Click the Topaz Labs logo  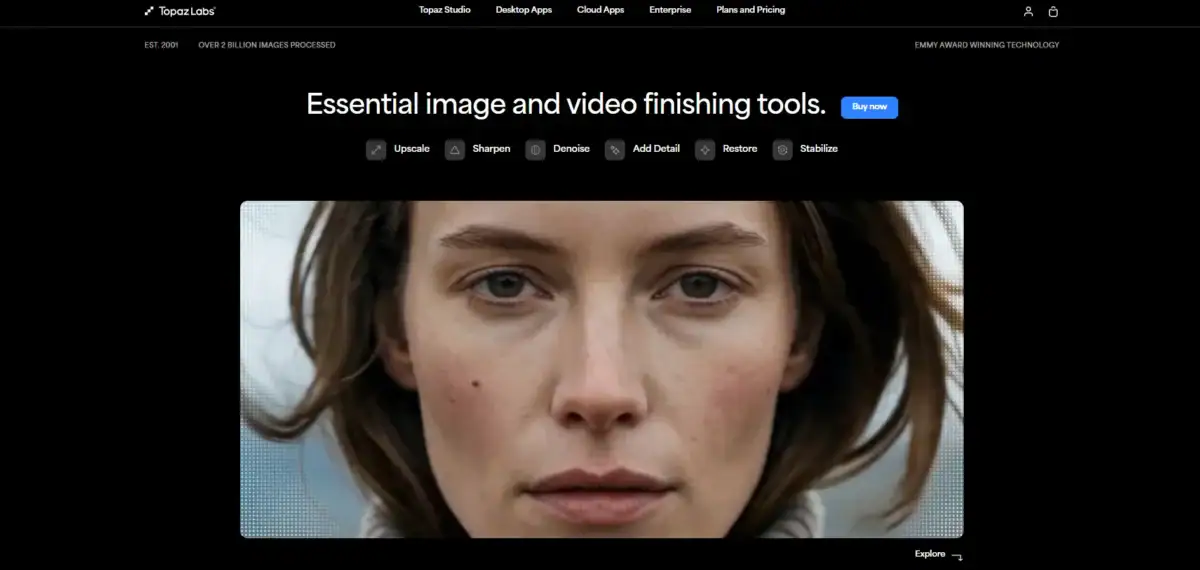180,11
